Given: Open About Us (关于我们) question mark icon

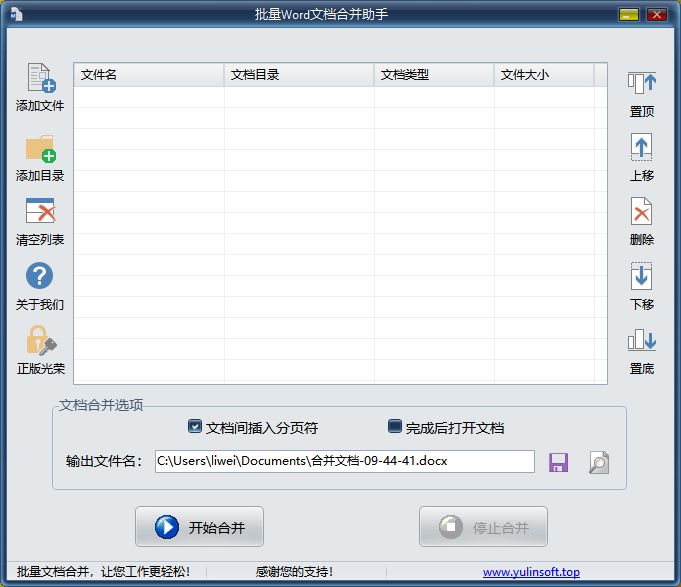Looking at the screenshot, I should [40, 275].
